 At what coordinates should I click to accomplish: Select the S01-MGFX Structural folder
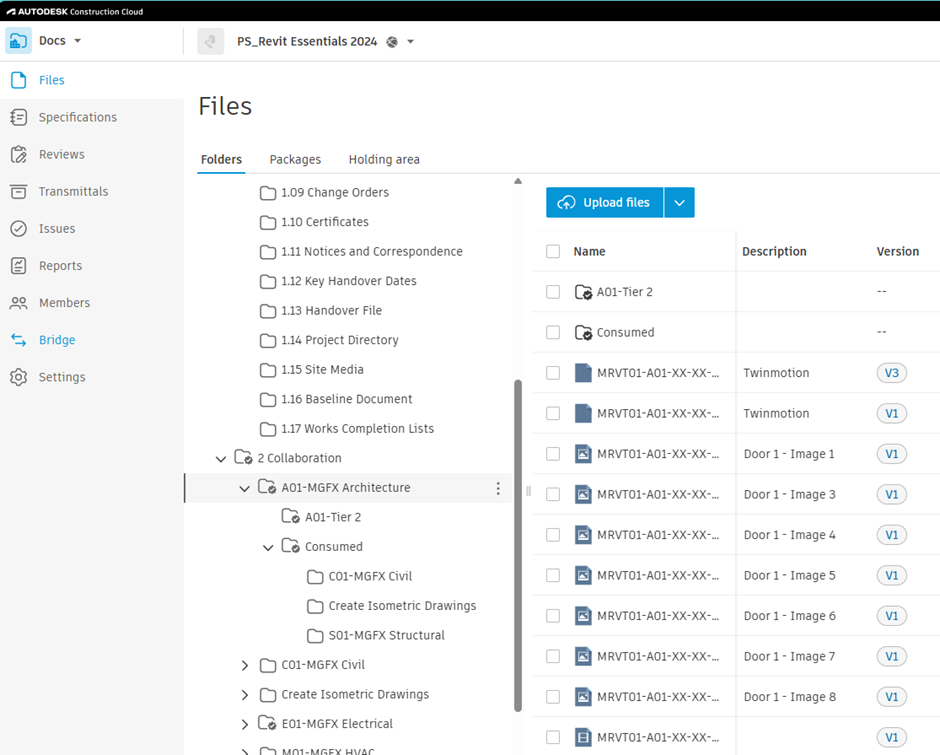[x=386, y=635]
